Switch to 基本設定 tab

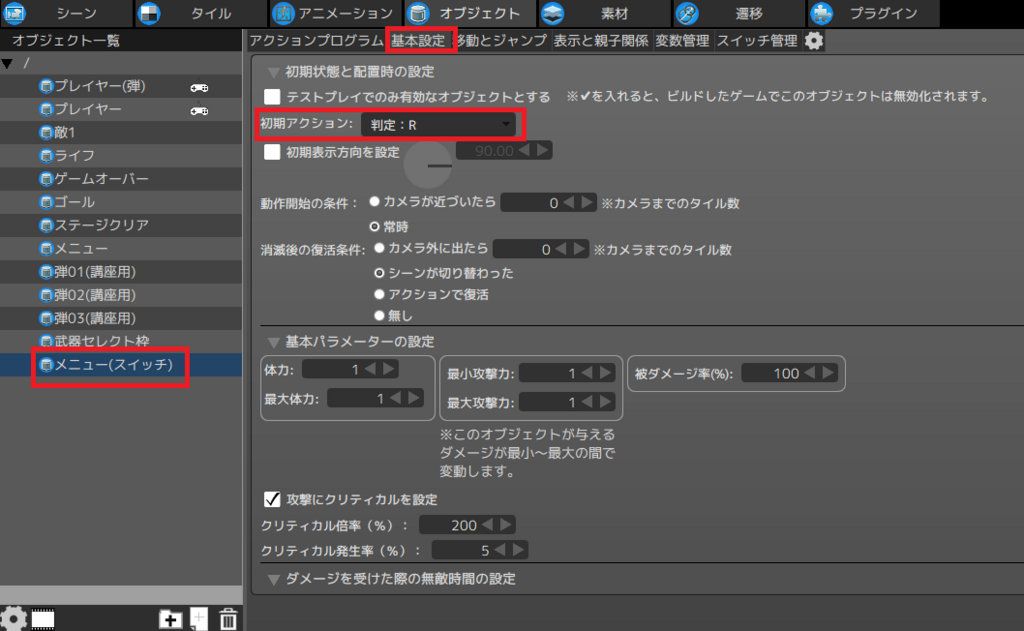418,40
